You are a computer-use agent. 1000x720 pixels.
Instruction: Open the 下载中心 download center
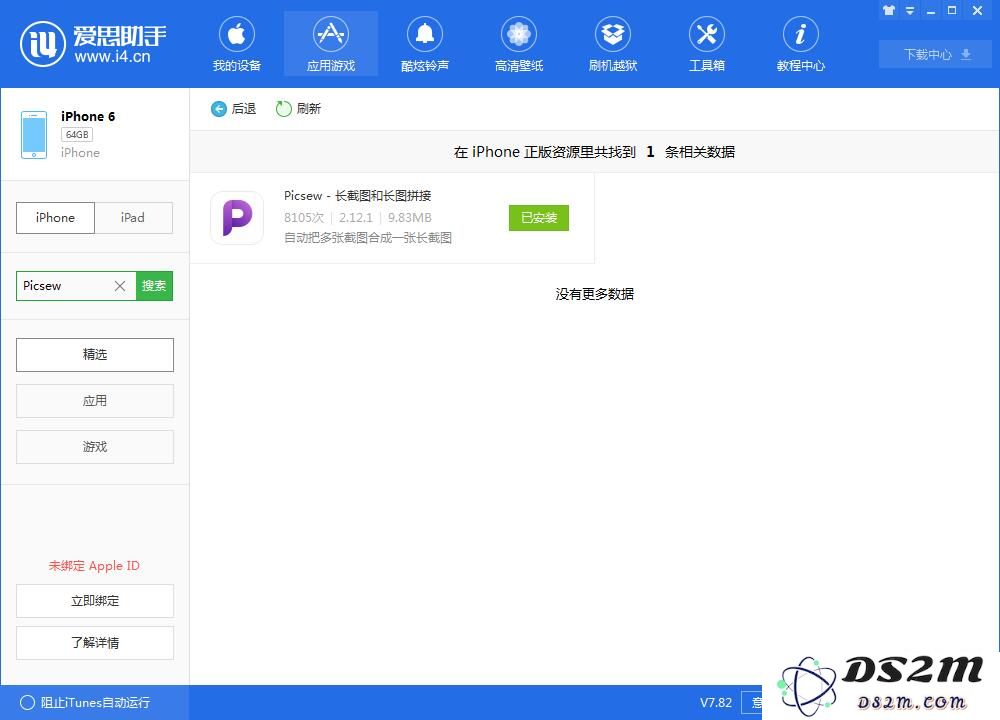point(936,54)
